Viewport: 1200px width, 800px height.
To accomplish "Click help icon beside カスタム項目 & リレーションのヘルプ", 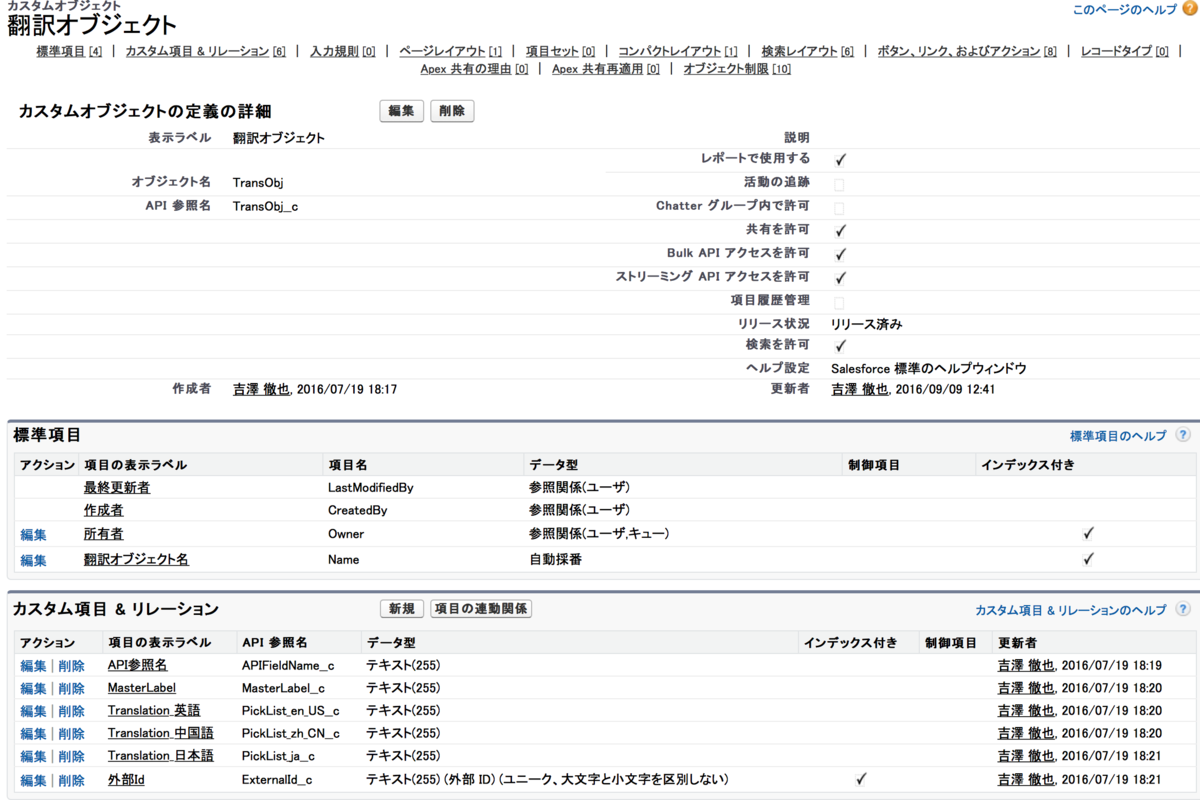I will click(1183, 609).
